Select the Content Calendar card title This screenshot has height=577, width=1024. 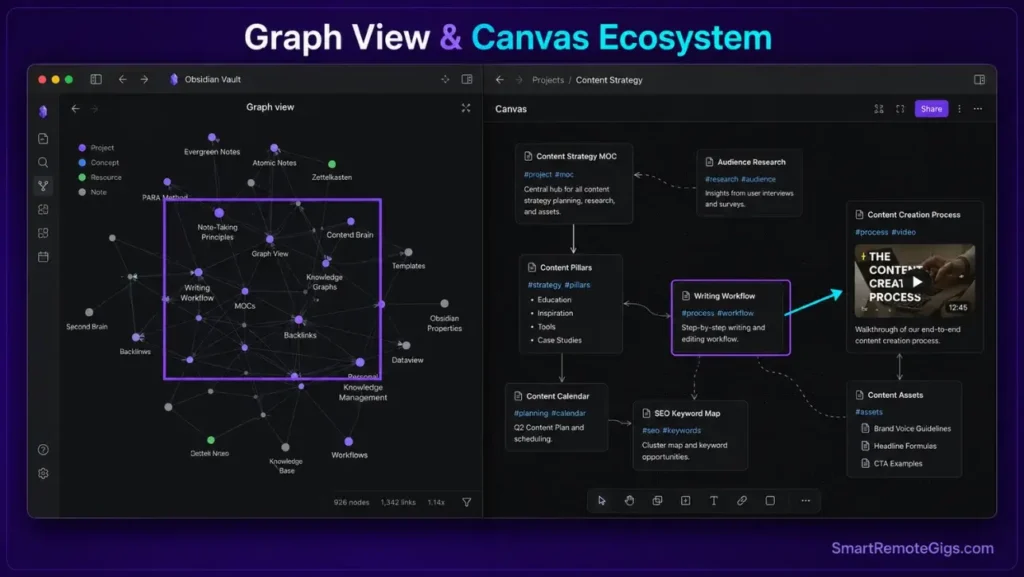pyautogui.click(x=558, y=396)
